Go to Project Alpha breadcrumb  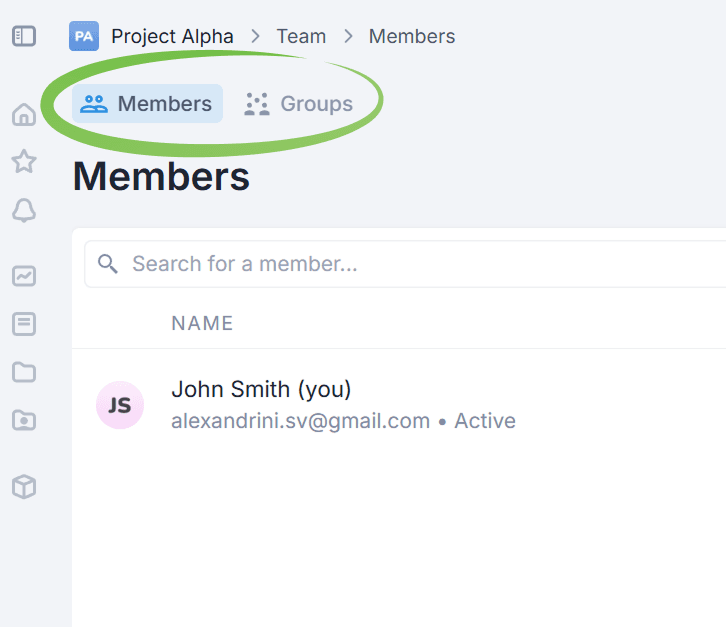[x=172, y=37]
